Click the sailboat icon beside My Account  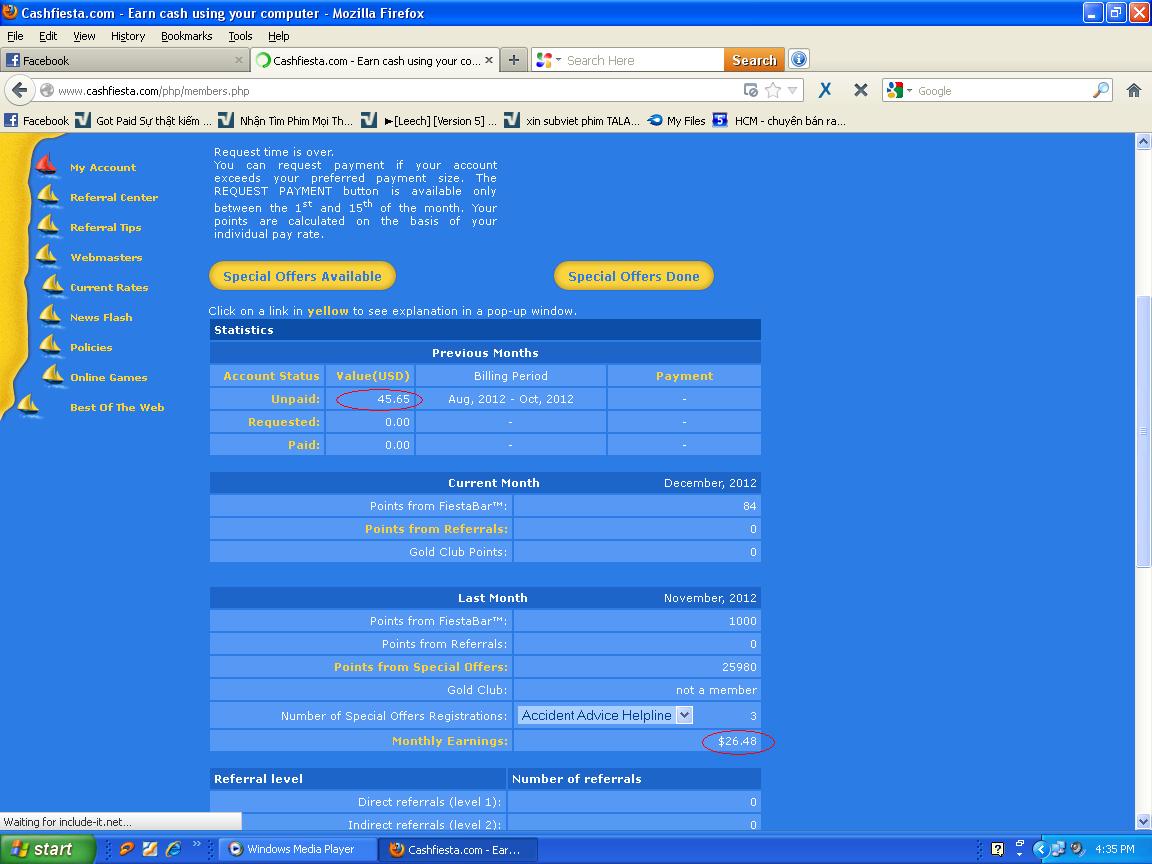[46, 165]
